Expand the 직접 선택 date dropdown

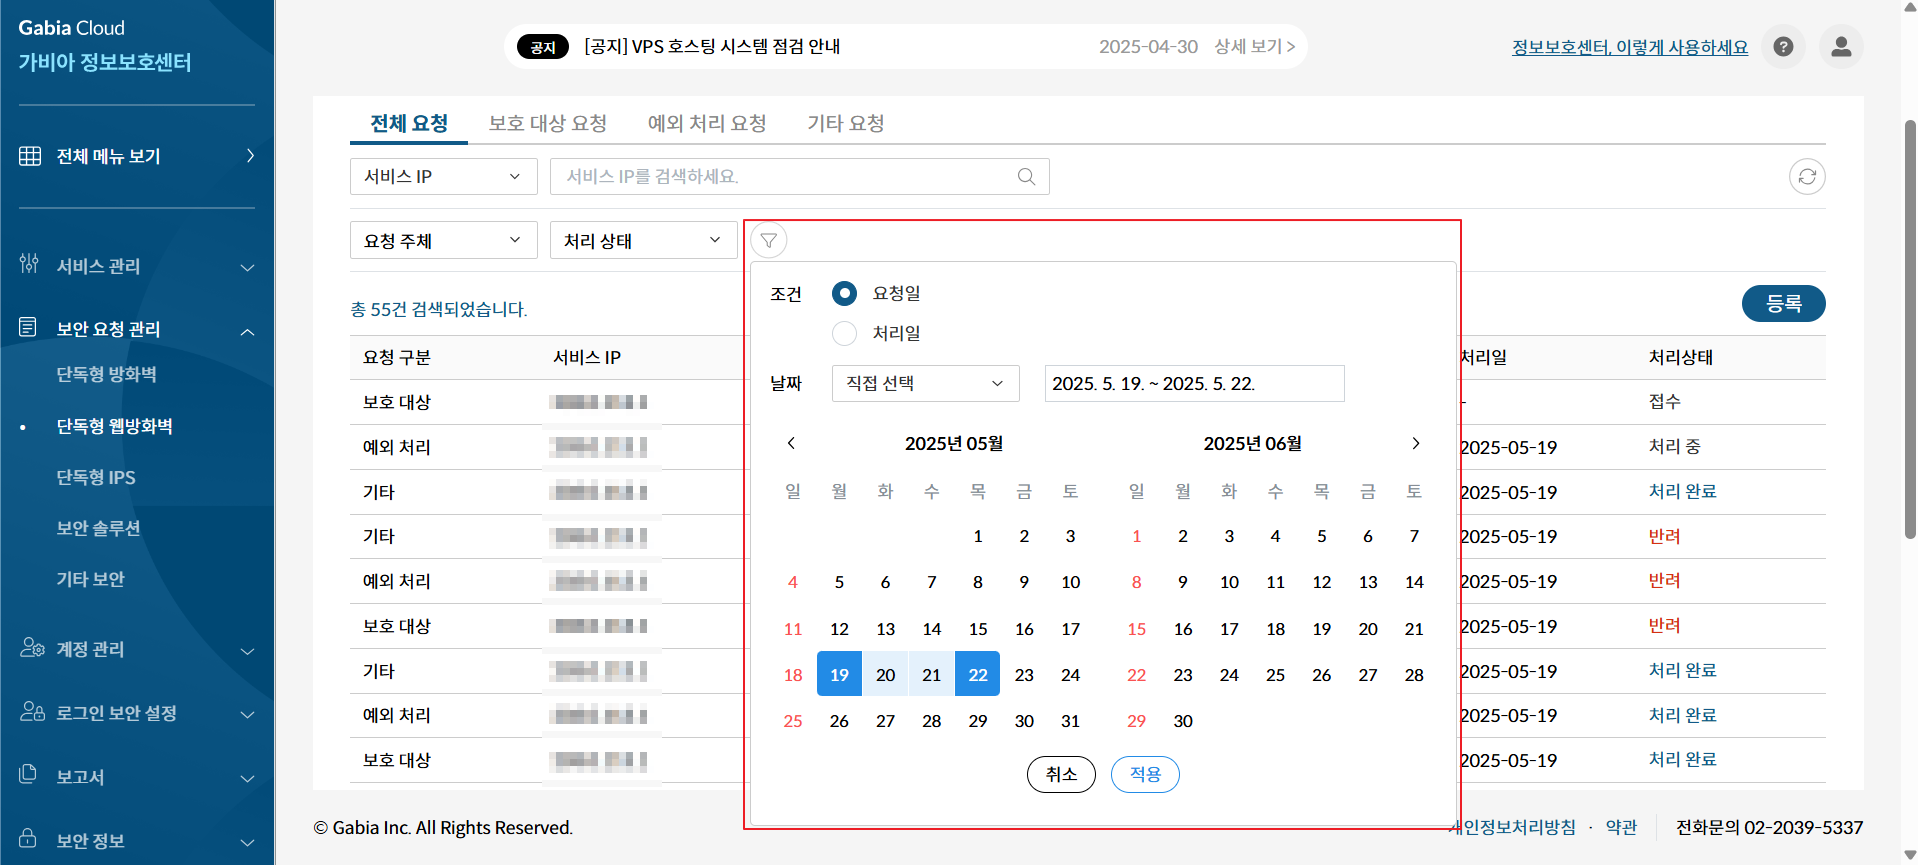pyautogui.click(x=925, y=383)
